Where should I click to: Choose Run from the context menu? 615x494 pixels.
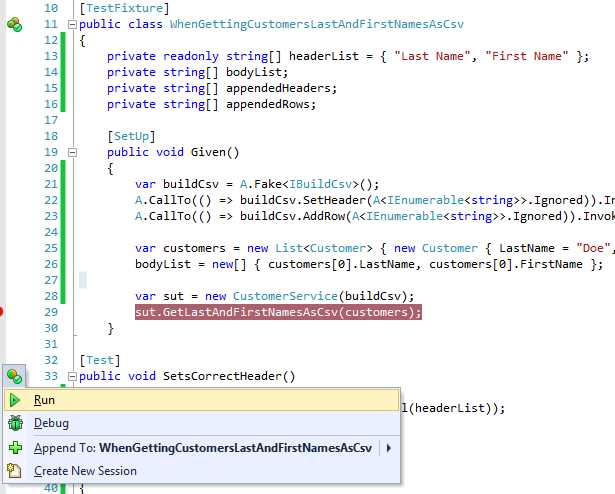click(202, 400)
